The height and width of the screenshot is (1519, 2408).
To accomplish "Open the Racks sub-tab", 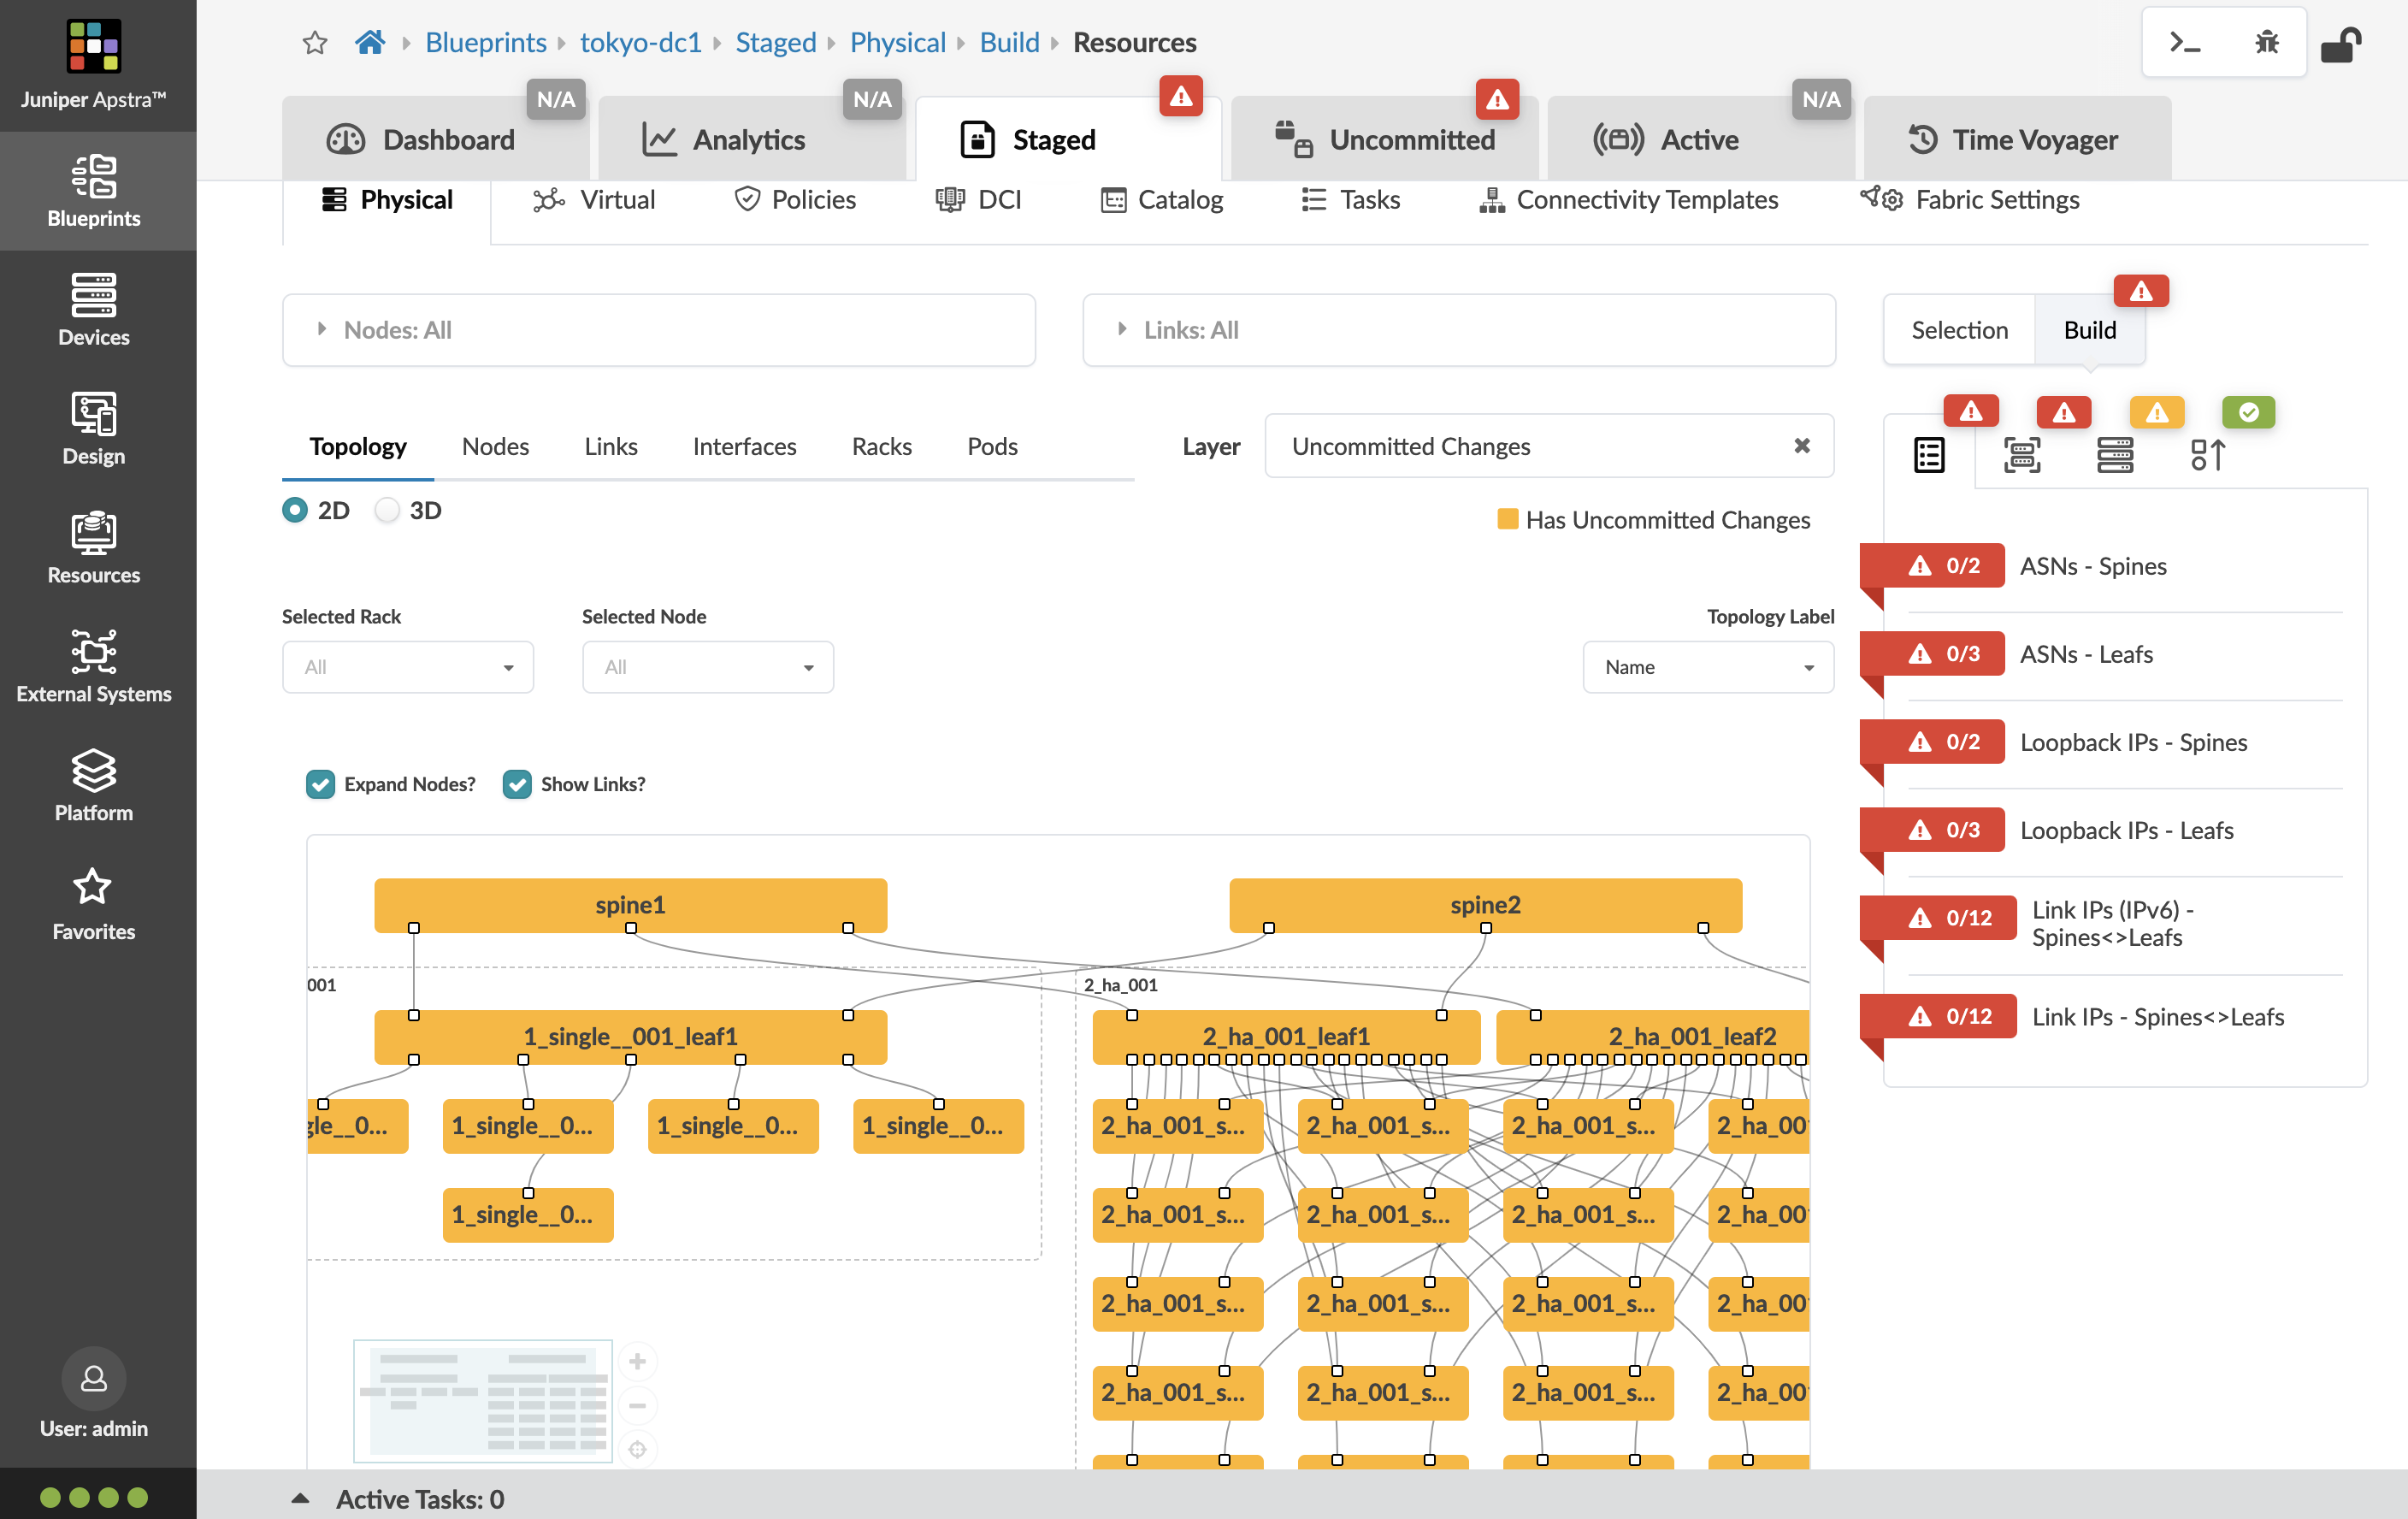I will click(881, 446).
